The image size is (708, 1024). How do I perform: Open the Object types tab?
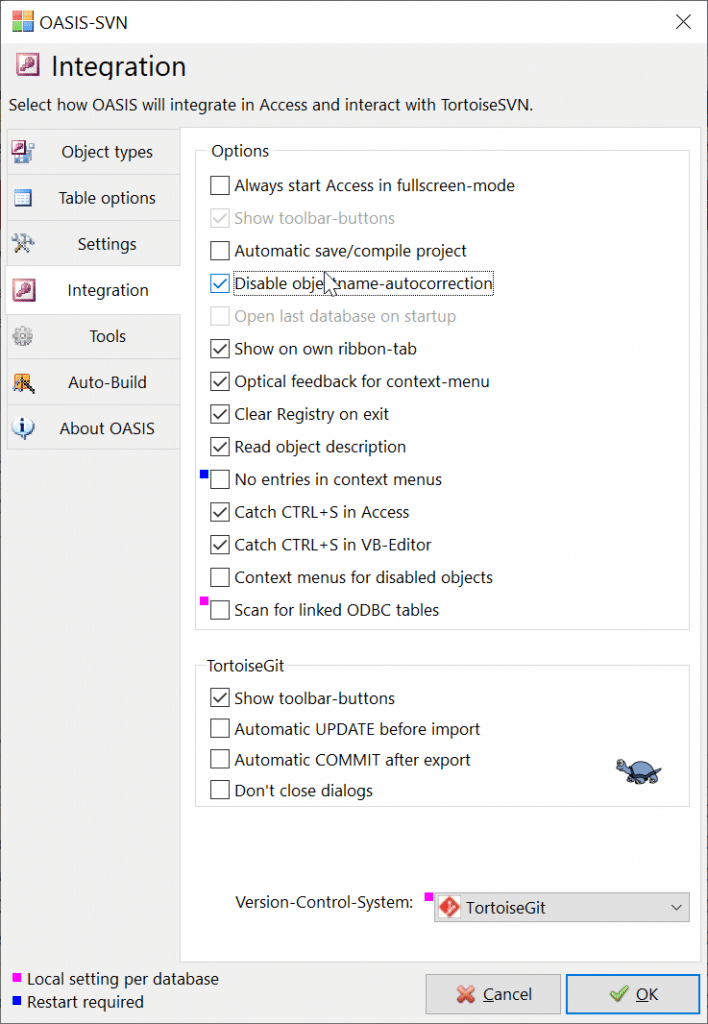click(93, 152)
